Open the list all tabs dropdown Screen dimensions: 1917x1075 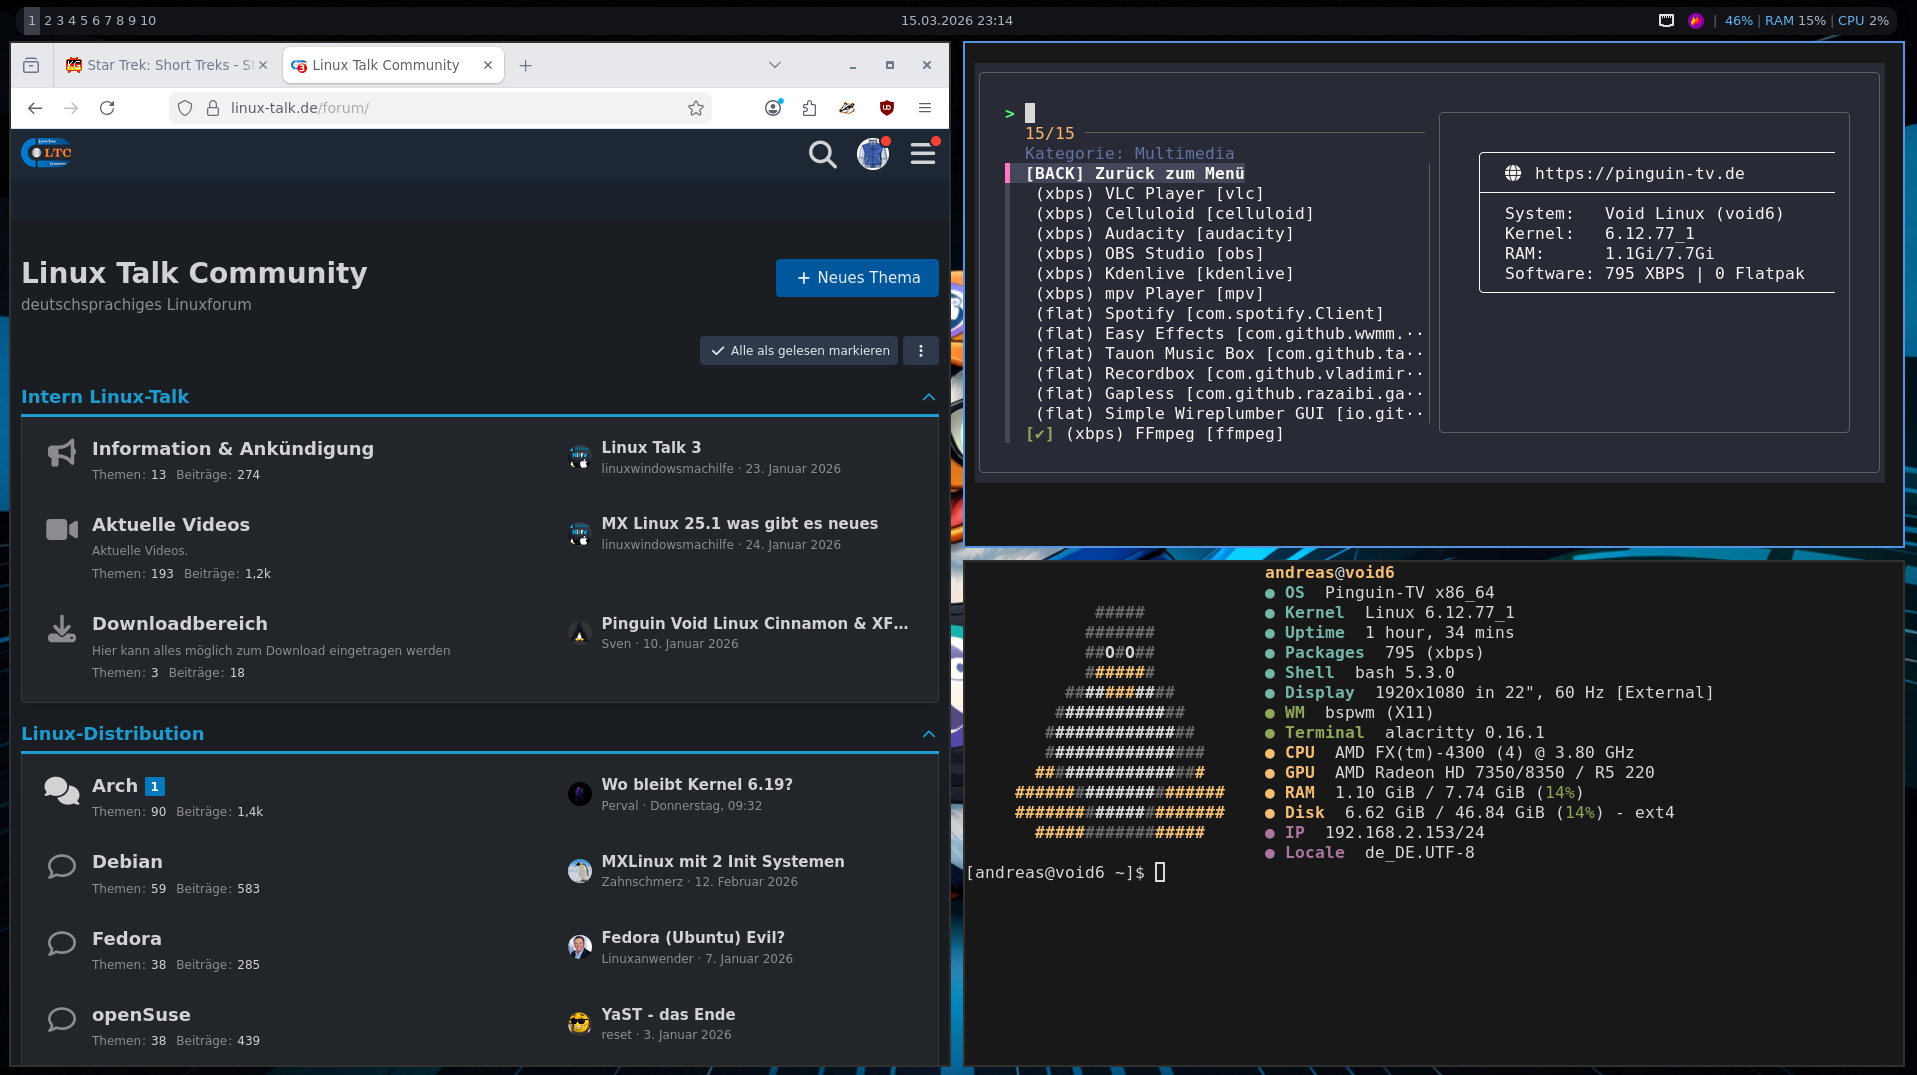click(x=774, y=65)
